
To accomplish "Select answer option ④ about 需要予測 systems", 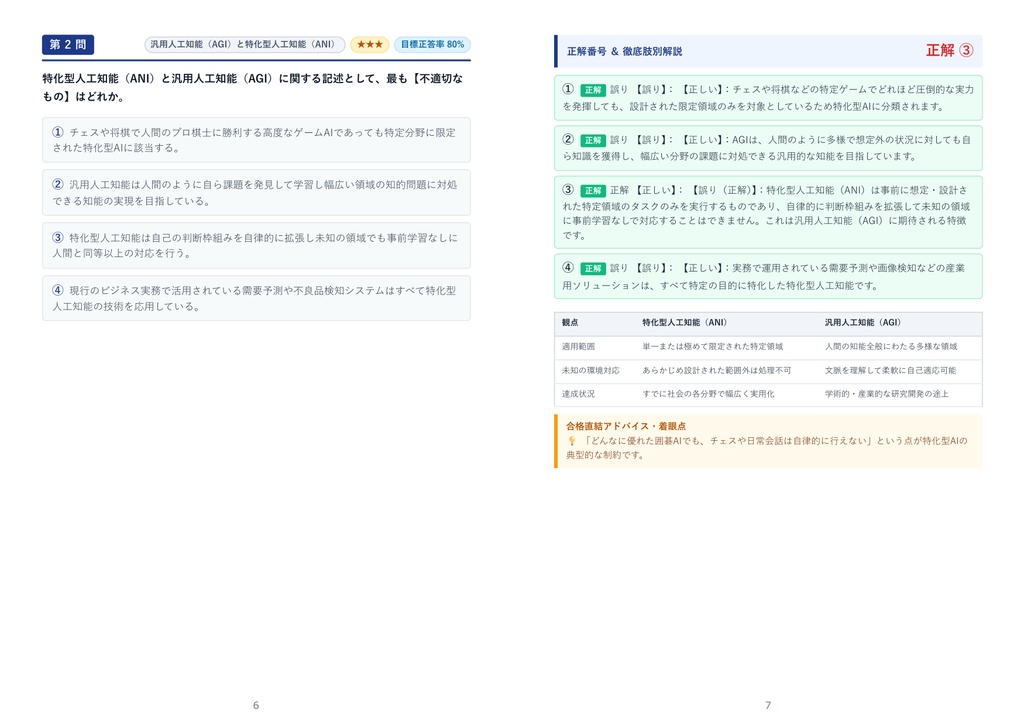I will coord(256,299).
